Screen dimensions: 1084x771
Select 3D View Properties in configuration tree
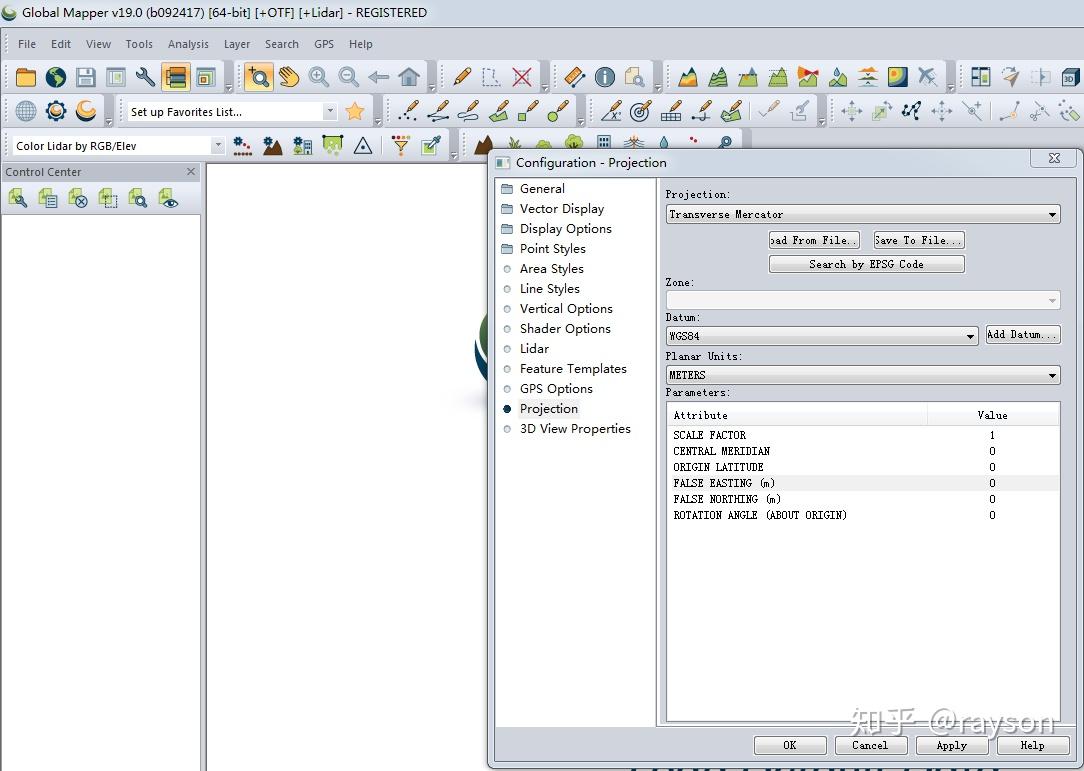pos(575,429)
